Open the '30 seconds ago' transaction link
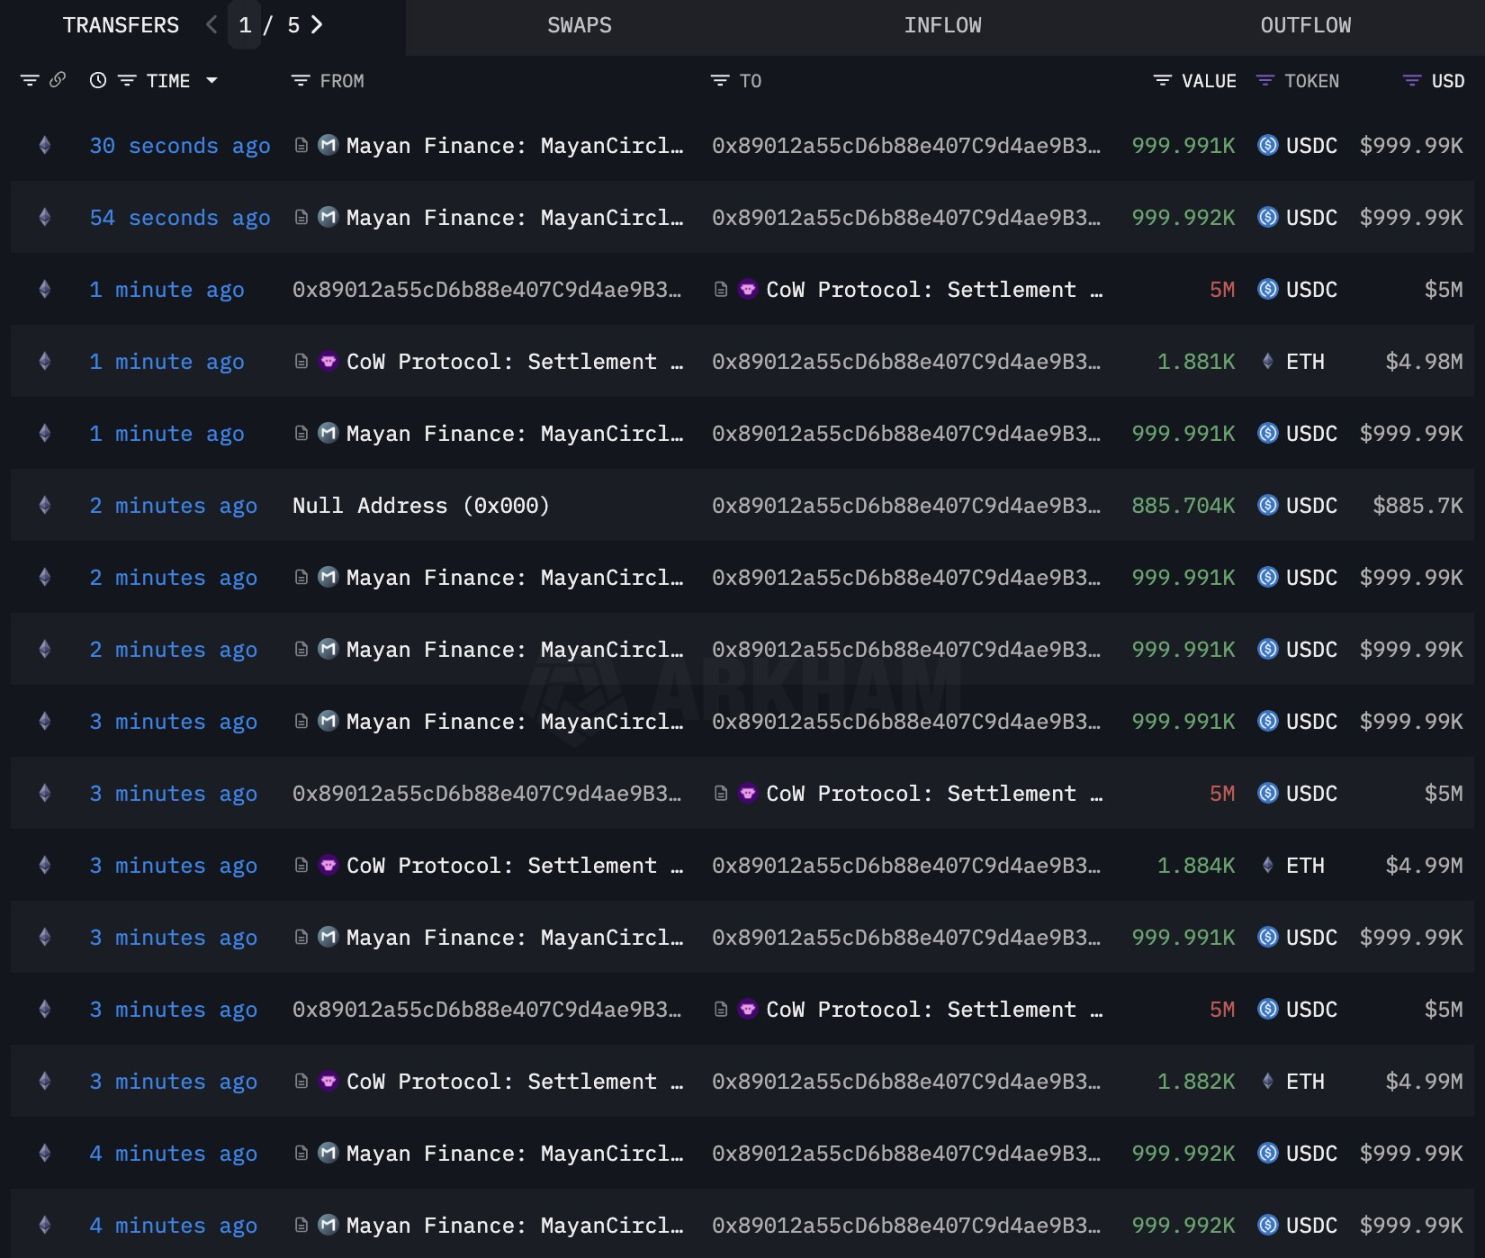The image size is (1485, 1258). 180,146
